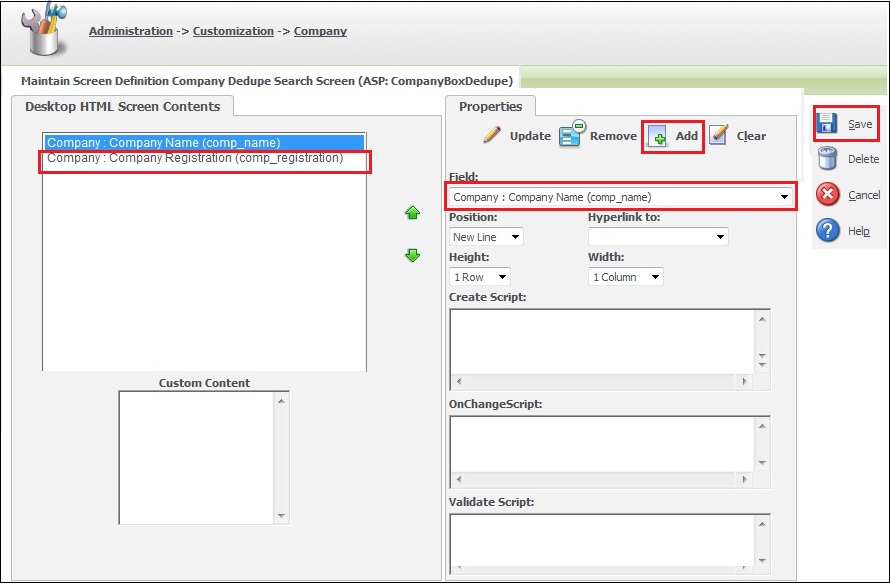Select Company Name (comp_name) list row
Image resolution: width=890 pixels, height=584 pixels.
point(204,143)
